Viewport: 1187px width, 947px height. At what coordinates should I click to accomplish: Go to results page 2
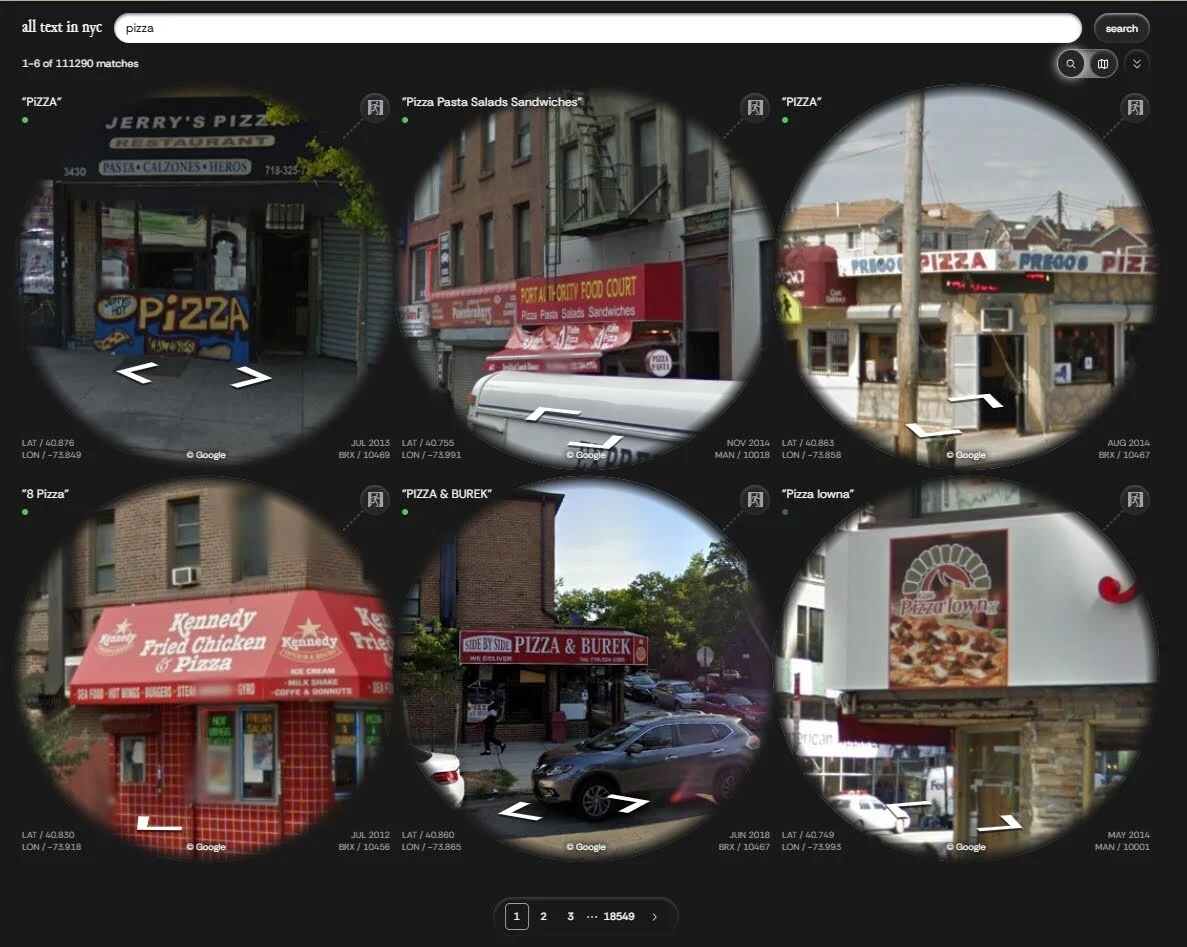click(x=543, y=916)
